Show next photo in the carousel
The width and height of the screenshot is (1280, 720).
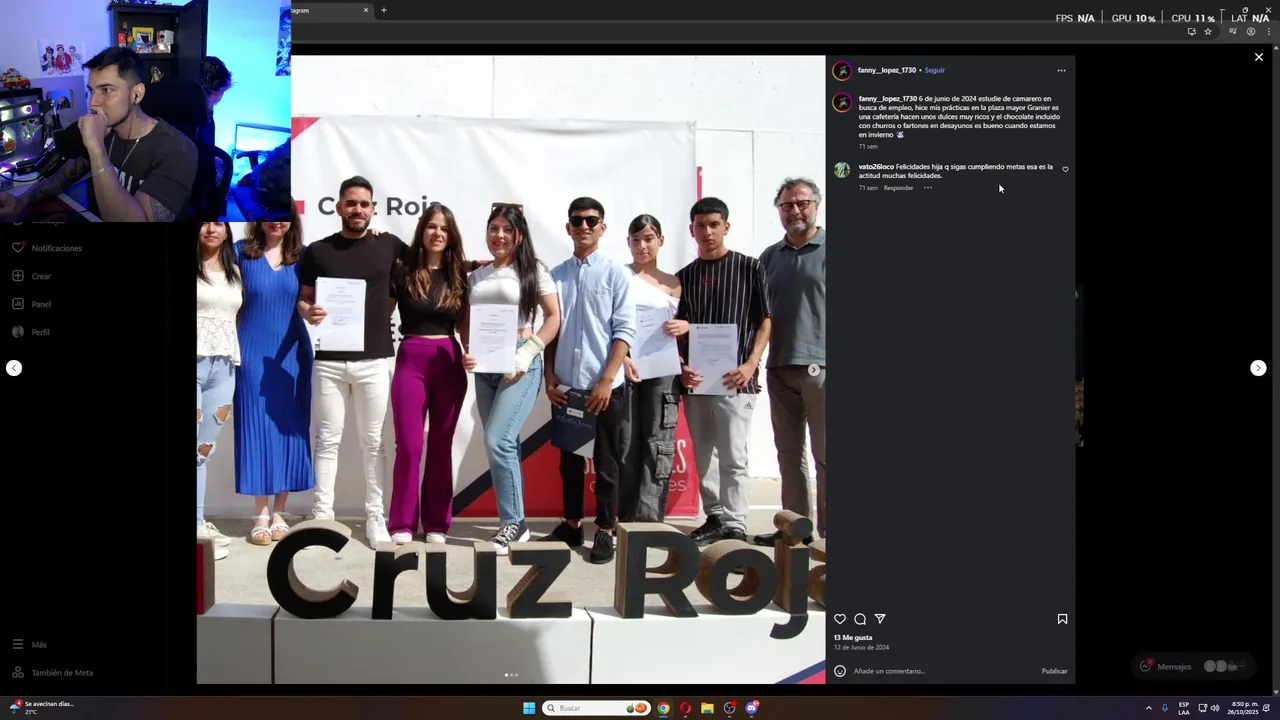(813, 370)
